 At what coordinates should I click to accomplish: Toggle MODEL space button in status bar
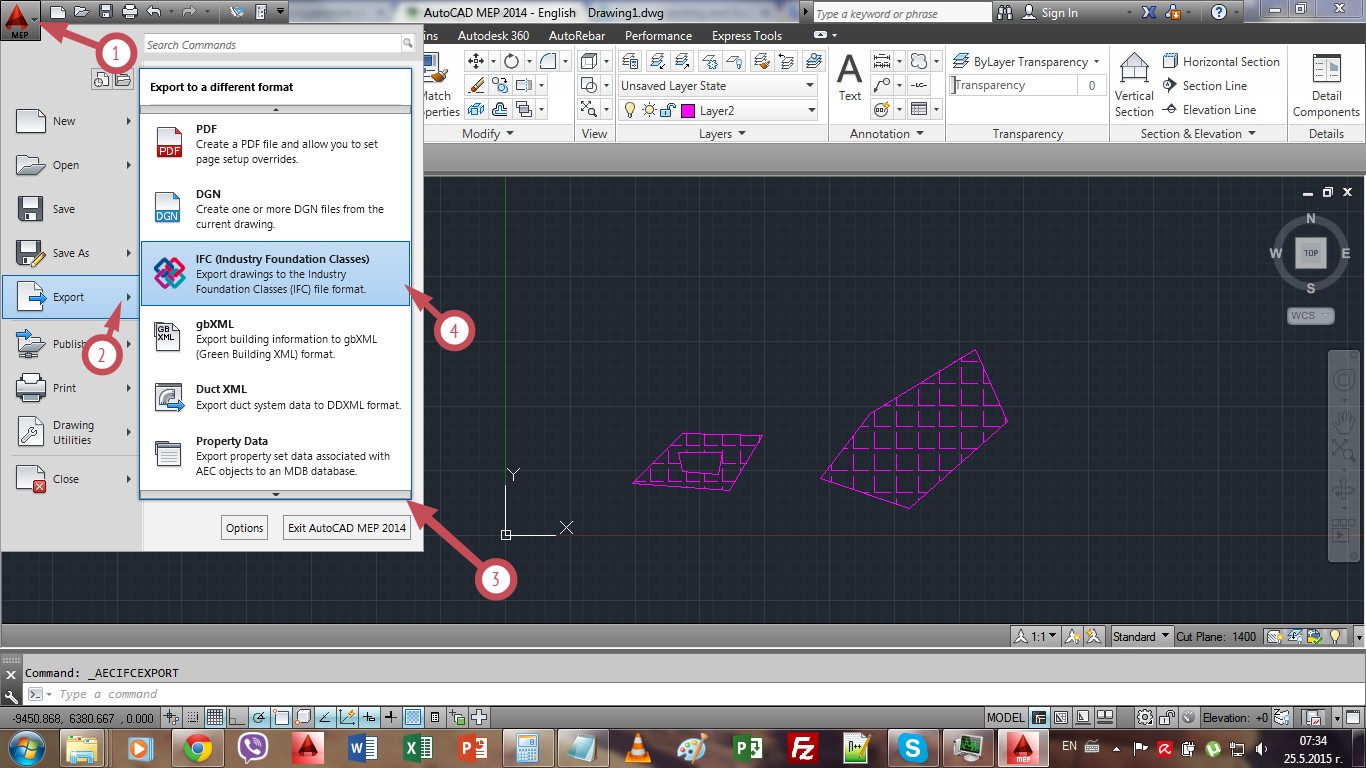click(1005, 717)
